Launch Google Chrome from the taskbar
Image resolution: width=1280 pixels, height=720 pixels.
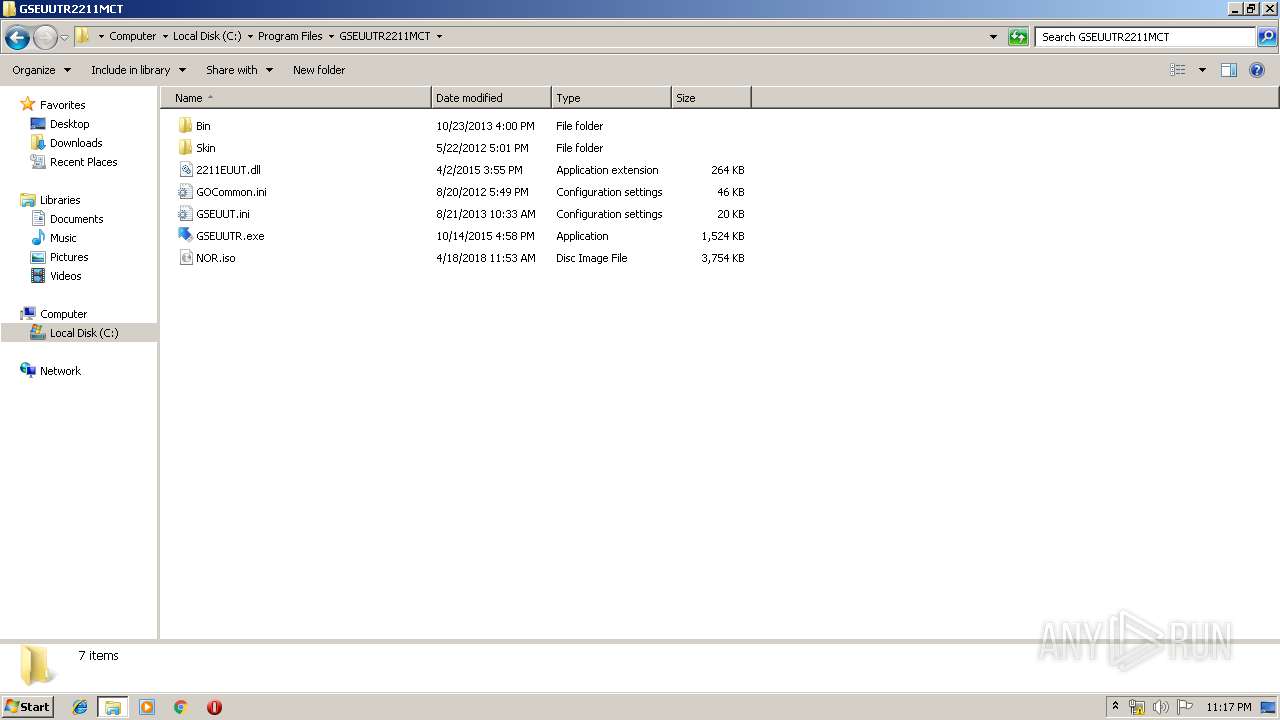click(x=181, y=707)
